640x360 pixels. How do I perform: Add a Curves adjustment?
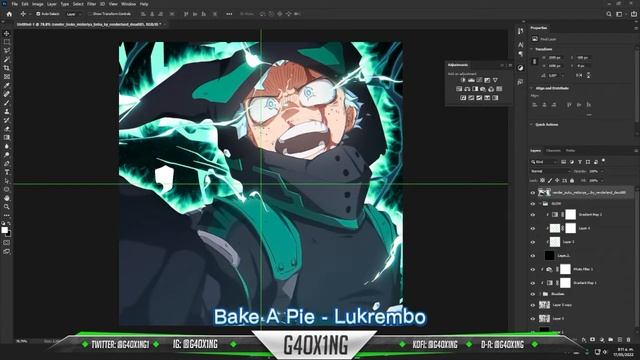point(479,80)
